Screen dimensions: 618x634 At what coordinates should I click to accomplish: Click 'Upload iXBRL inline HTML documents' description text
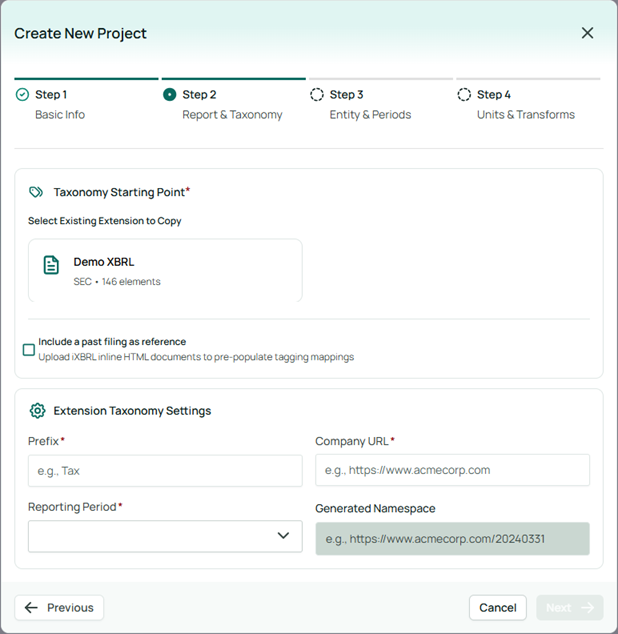click(196, 357)
